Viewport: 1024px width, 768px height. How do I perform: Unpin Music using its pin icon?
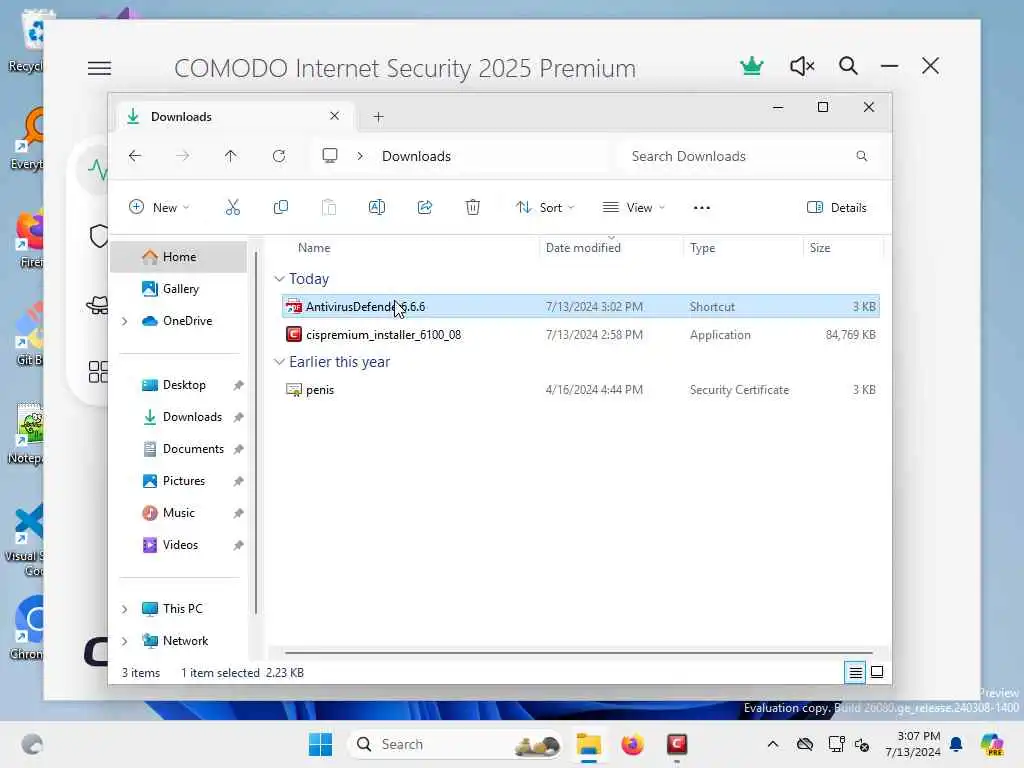point(238,513)
